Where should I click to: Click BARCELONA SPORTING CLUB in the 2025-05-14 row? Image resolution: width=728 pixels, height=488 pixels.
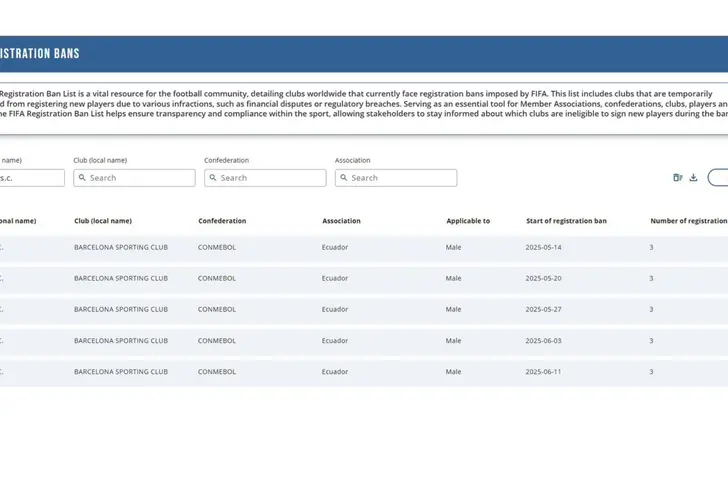coord(121,247)
